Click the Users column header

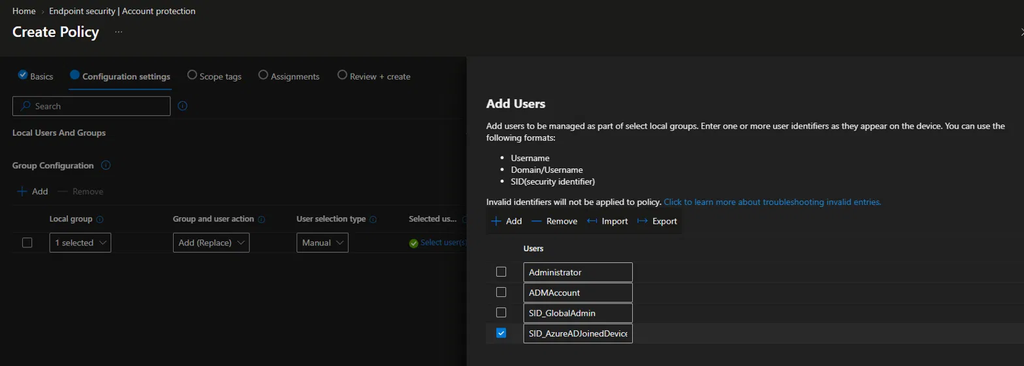pyautogui.click(x=534, y=248)
